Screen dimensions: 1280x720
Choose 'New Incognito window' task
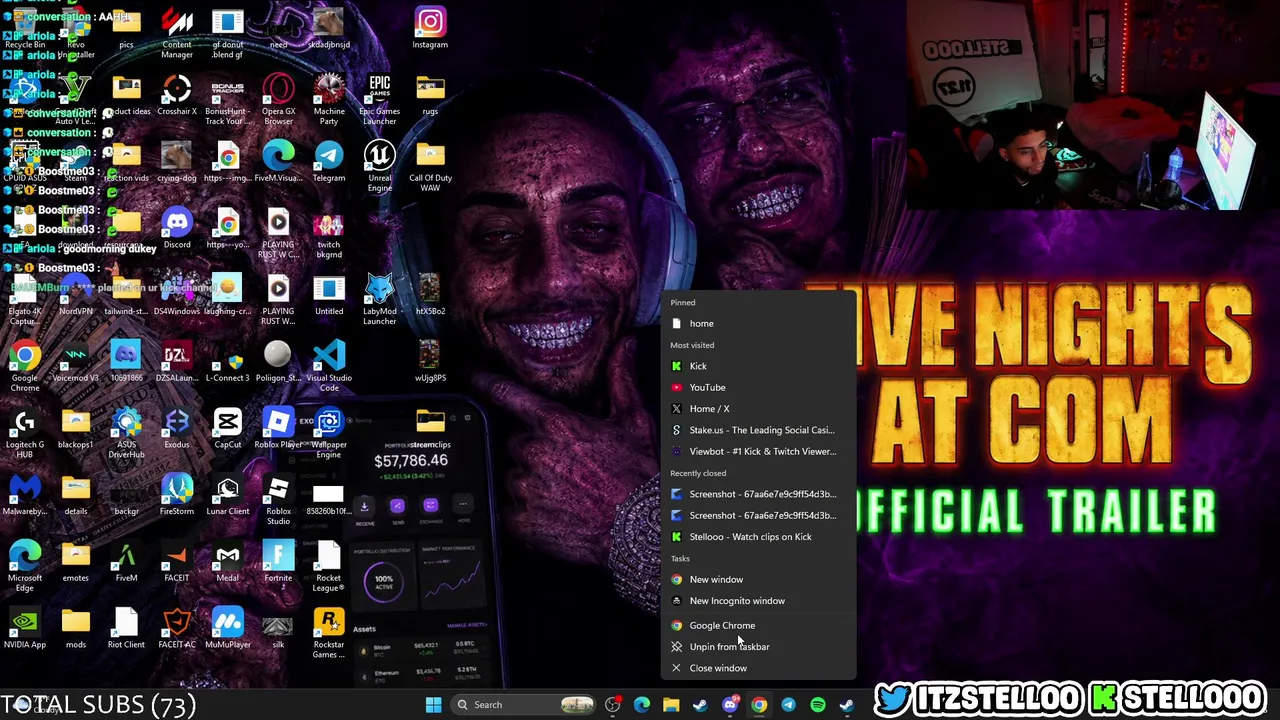coord(760,601)
